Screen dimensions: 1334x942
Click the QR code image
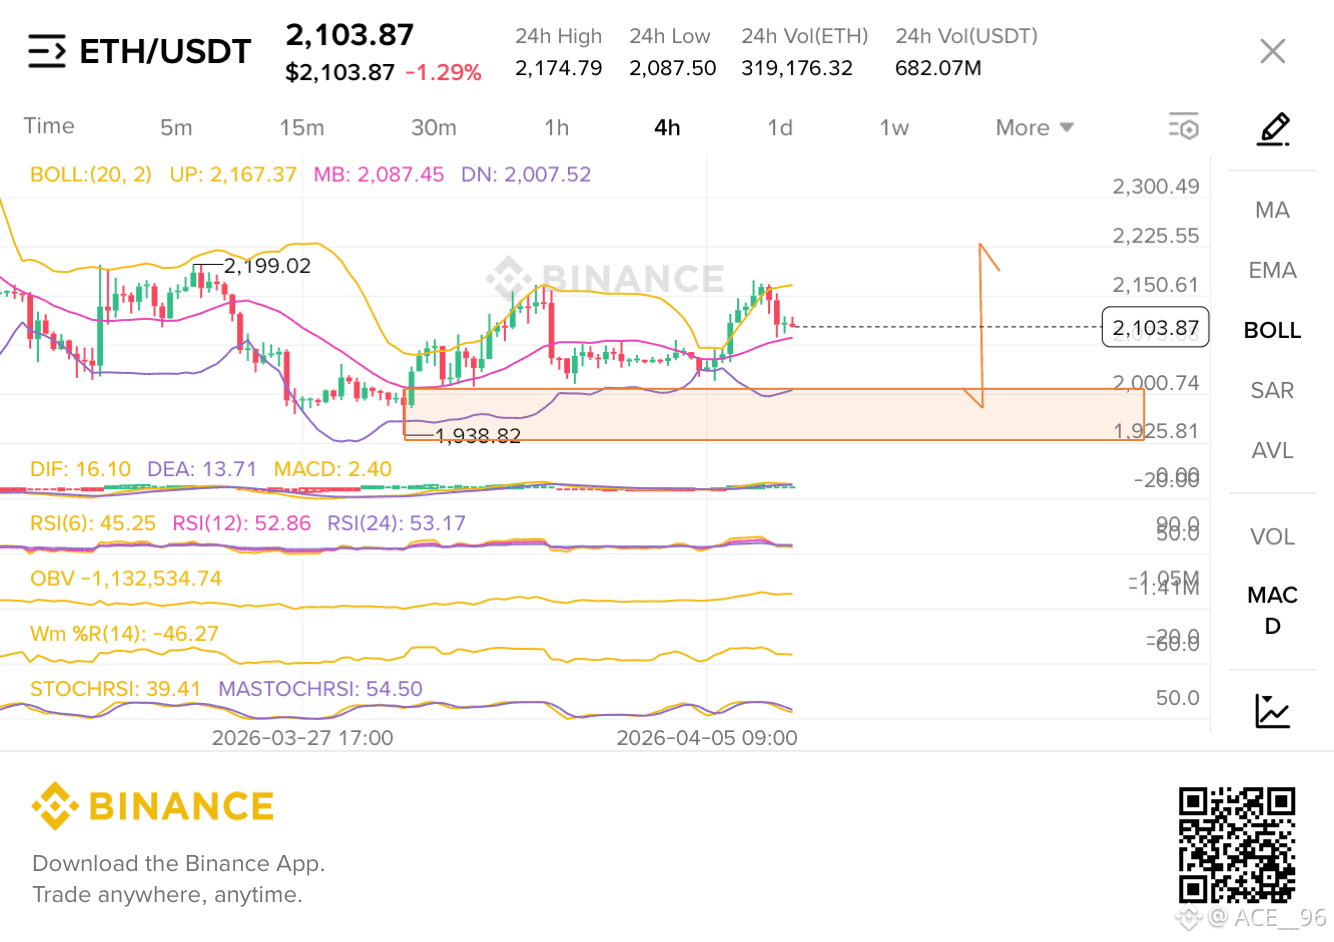pos(1237,845)
